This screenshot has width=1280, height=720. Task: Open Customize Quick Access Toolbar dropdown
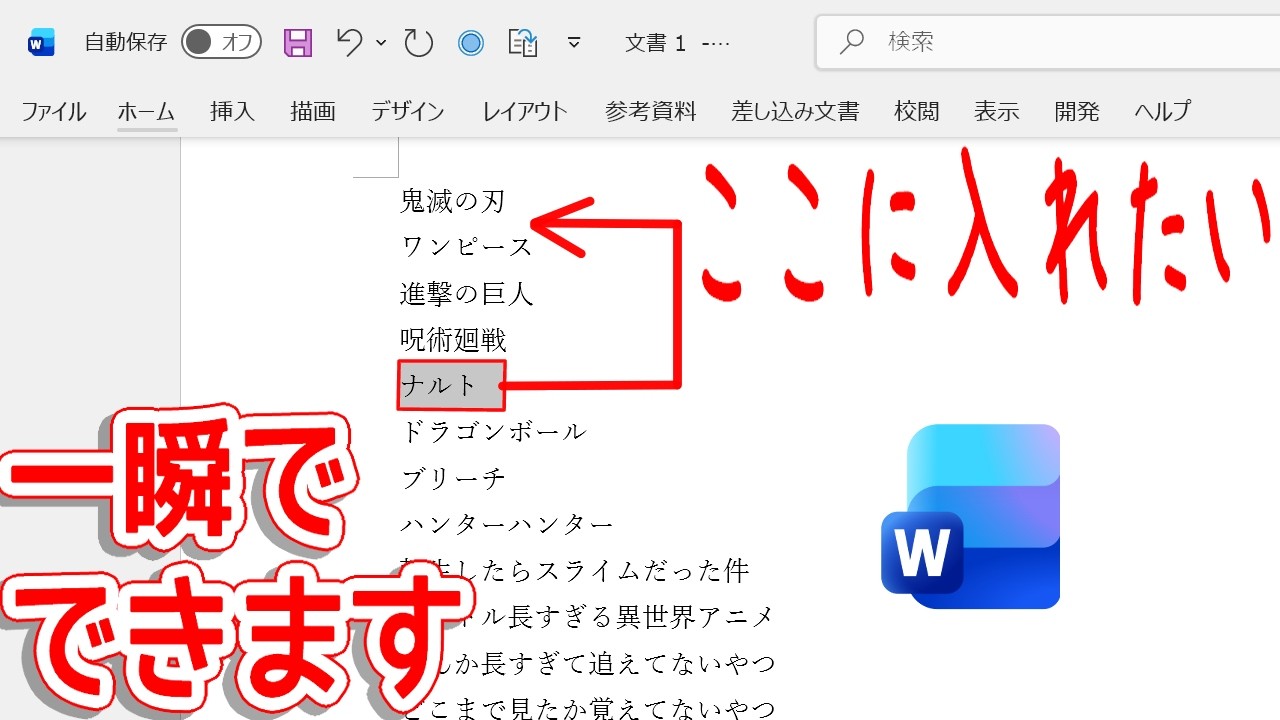574,42
